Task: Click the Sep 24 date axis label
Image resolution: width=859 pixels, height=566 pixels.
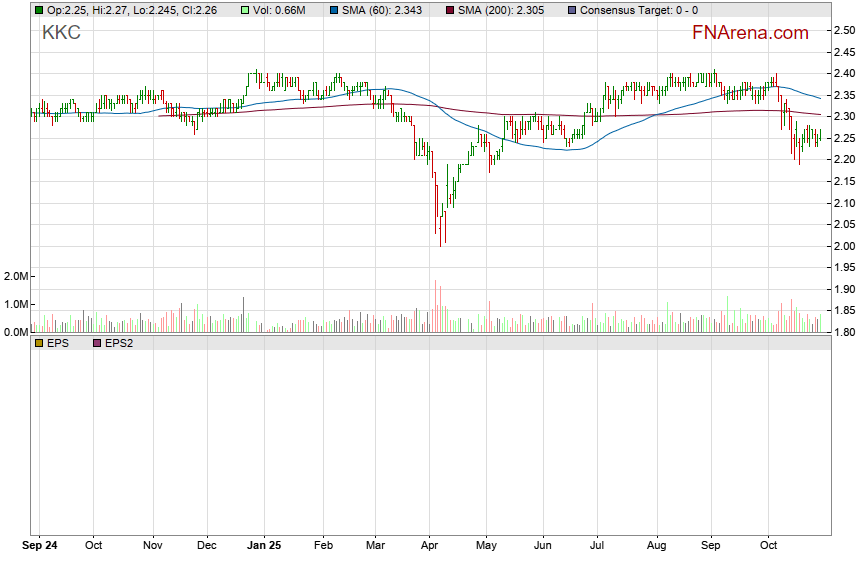Action: [x=39, y=547]
